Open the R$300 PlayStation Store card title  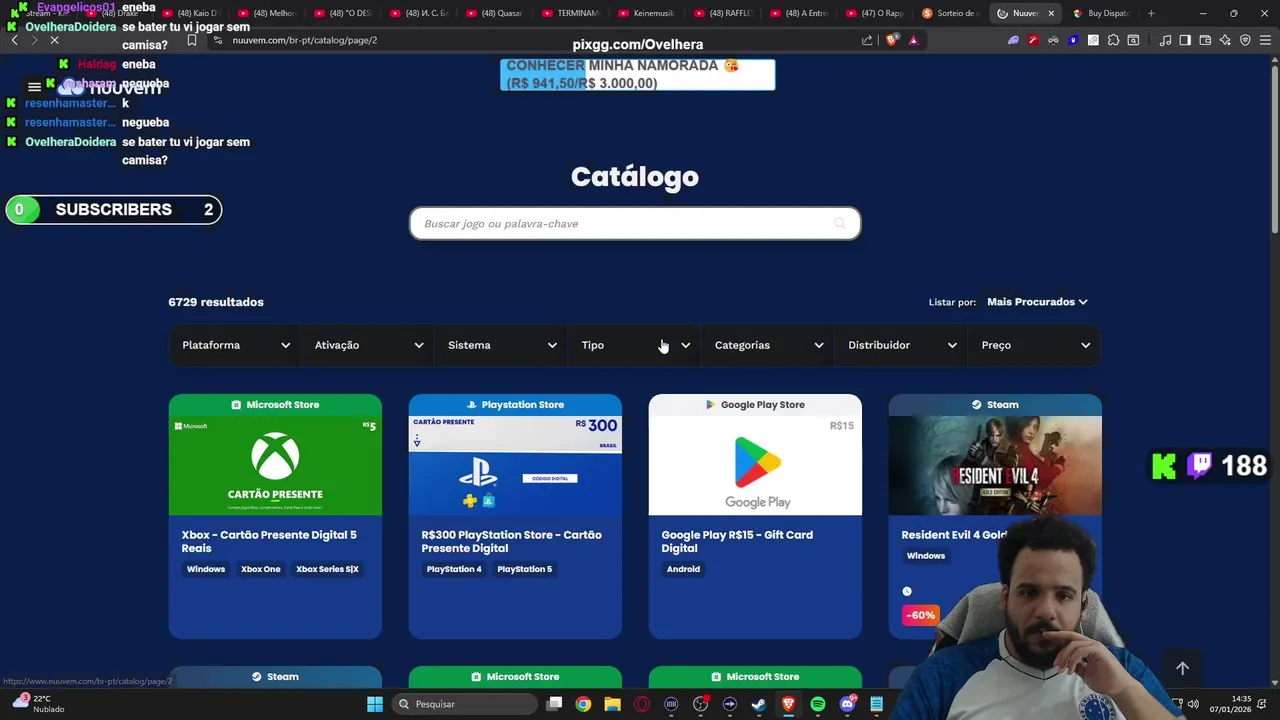pyautogui.click(x=511, y=541)
